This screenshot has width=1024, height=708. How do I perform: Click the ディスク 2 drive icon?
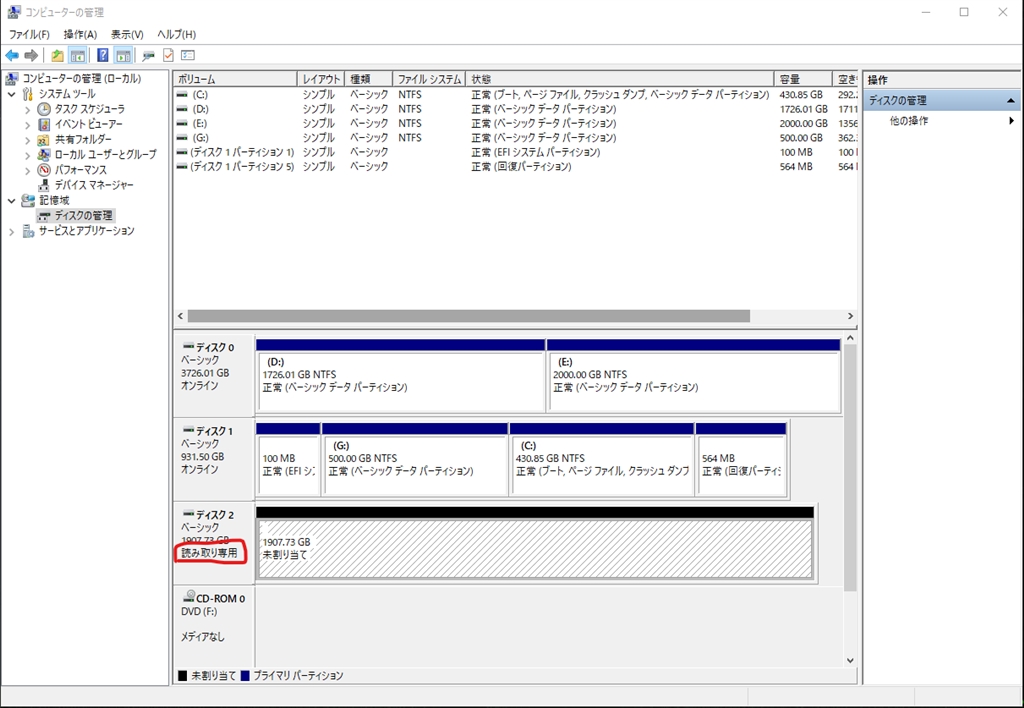(189, 513)
